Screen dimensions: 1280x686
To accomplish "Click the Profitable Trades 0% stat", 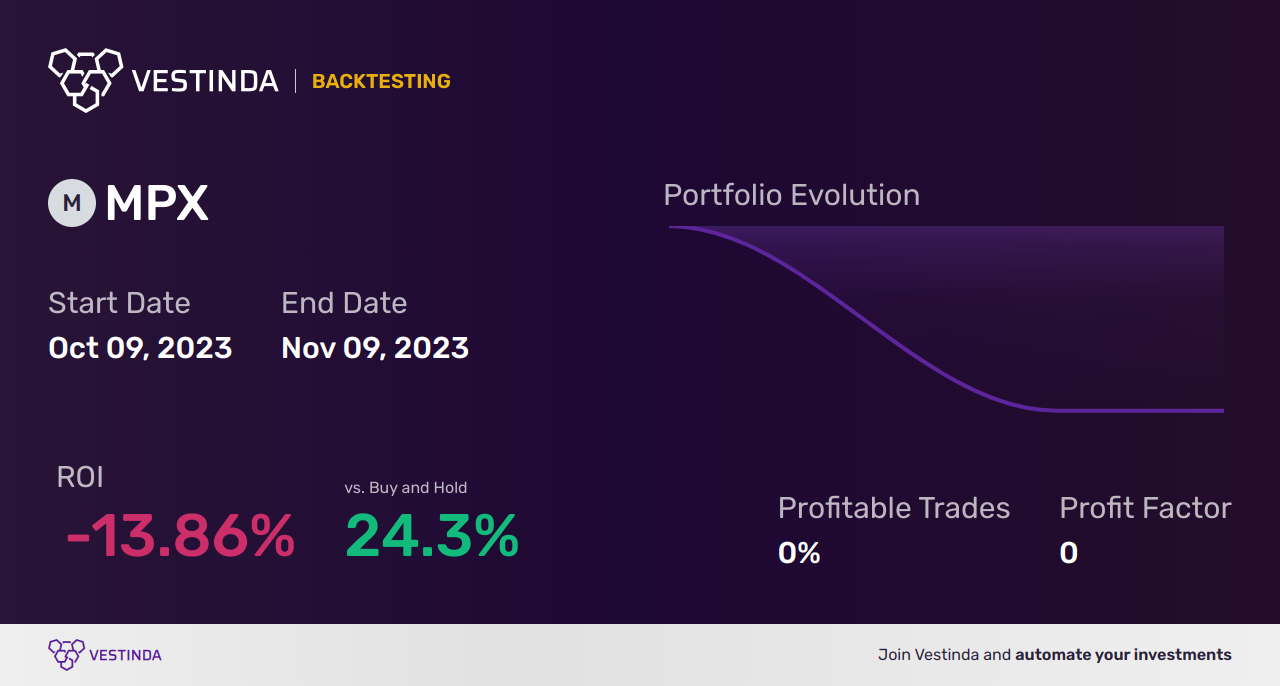I will 799,552.
